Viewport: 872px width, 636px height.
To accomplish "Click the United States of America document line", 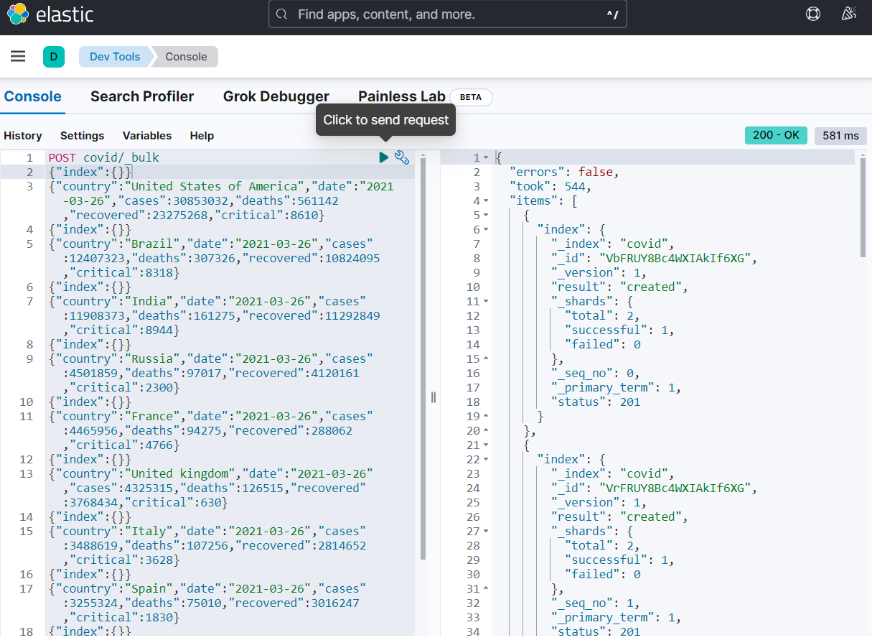I will tap(221, 201).
